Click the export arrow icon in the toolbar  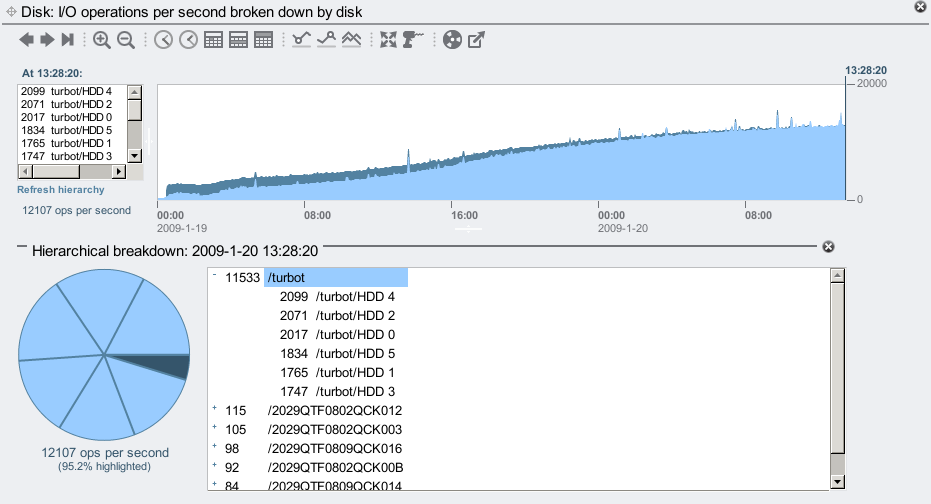(x=477, y=40)
